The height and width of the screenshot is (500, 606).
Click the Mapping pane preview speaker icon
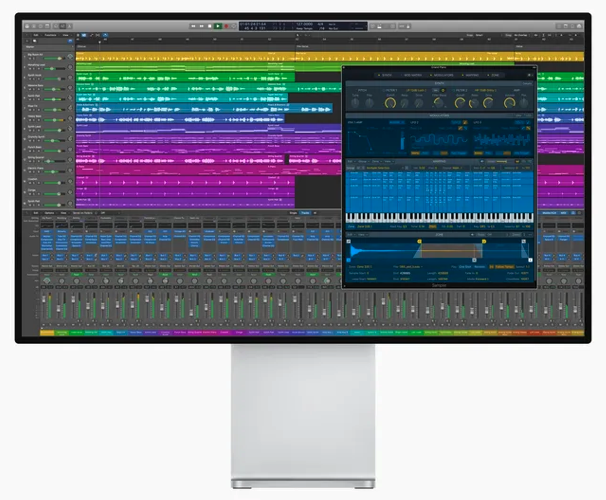click(482, 161)
